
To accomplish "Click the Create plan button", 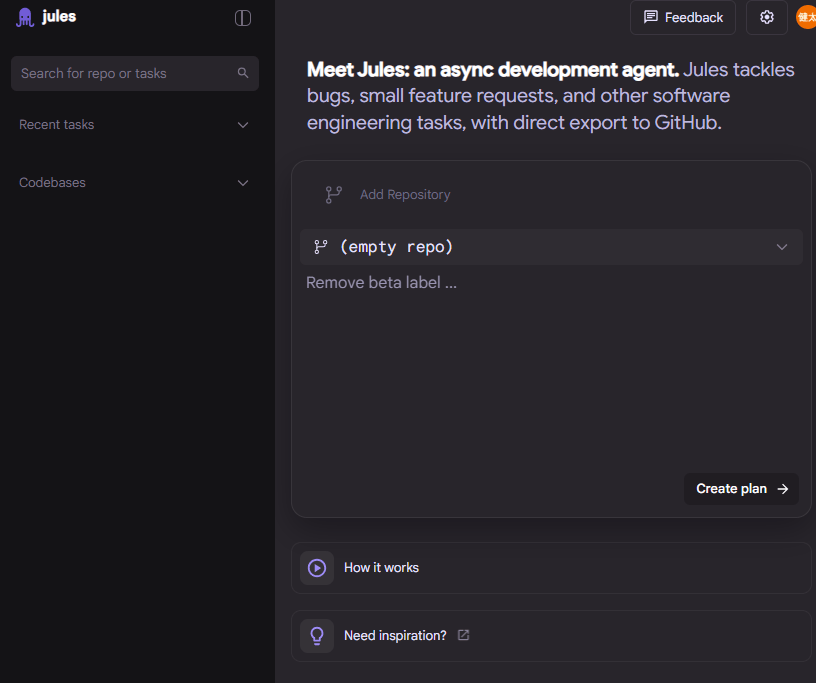I will pyautogui.click(x=741, y=489).
